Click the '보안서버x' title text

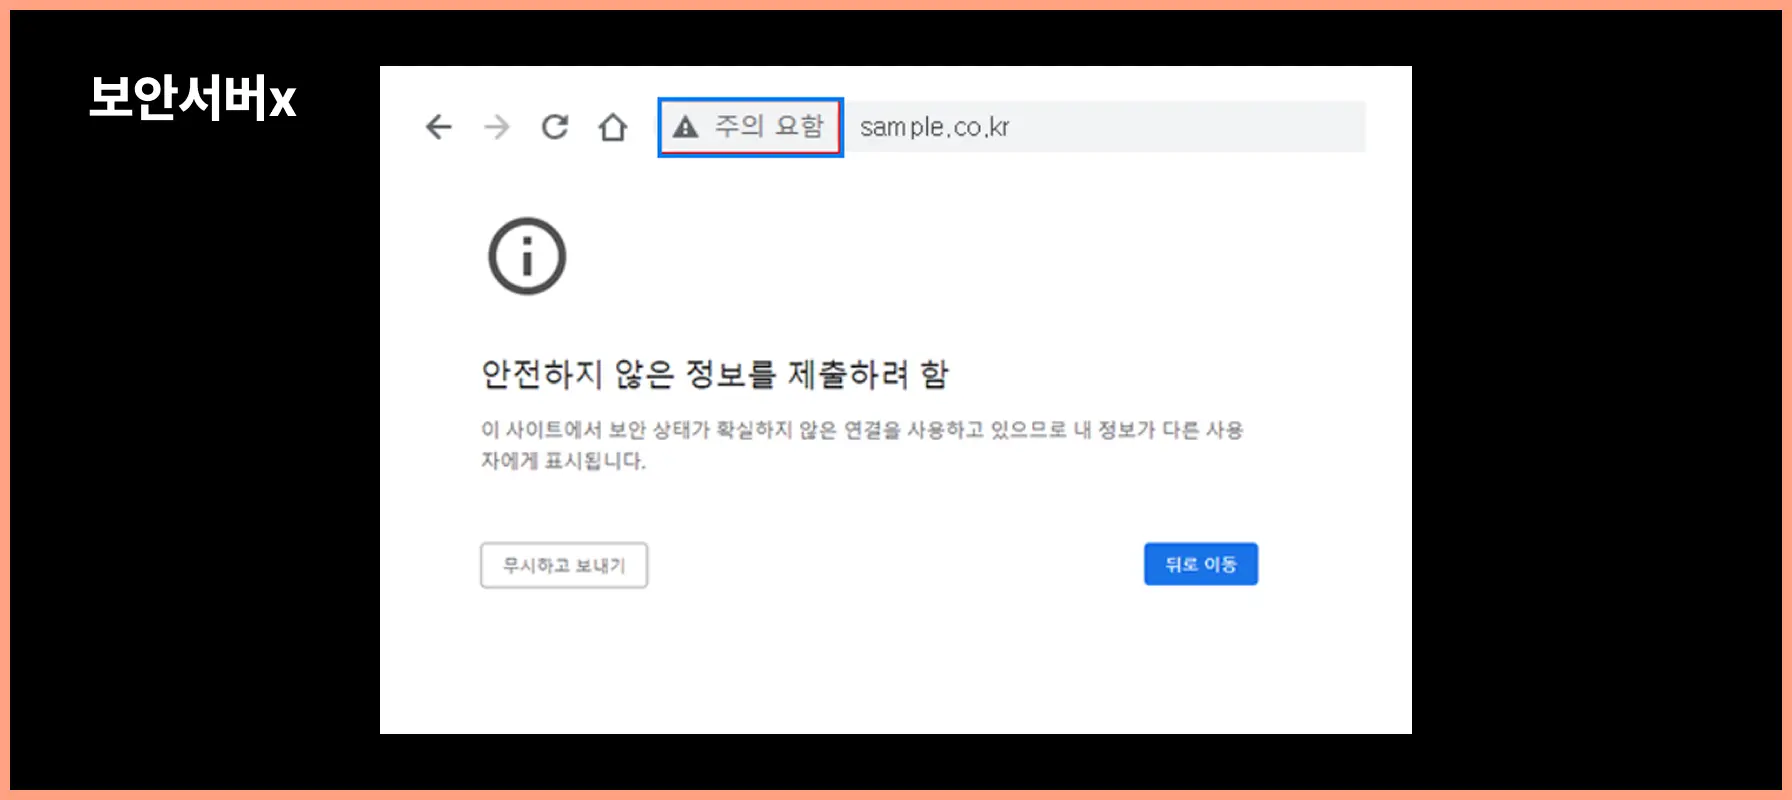click(192, 98)
